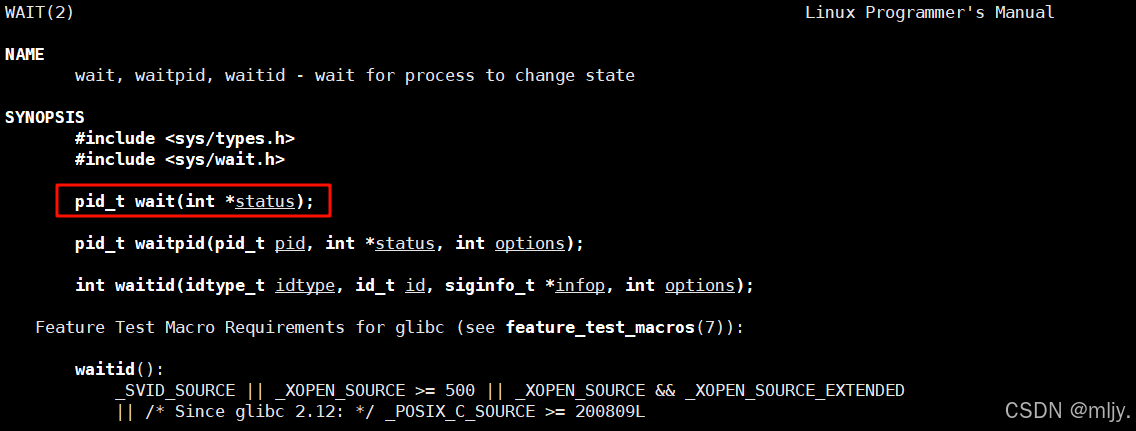The width and height of the screenshot is (1136, 431).
Task: Click the Linux Programmer's Manual title
Action: pos(930,12)
